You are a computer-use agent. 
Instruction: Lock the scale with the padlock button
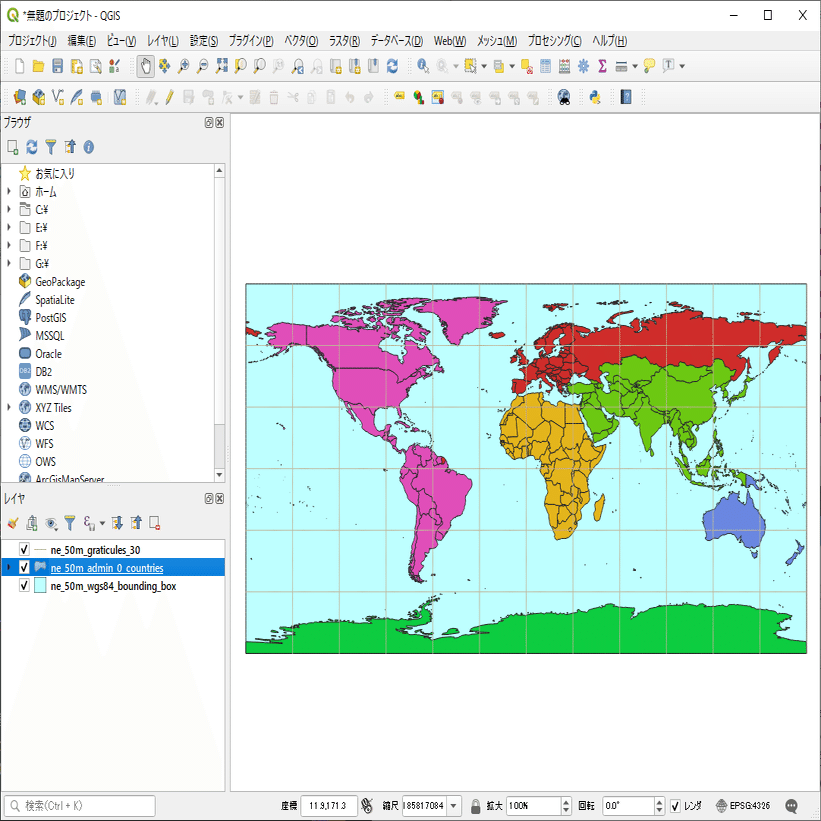tap(474, 805)
